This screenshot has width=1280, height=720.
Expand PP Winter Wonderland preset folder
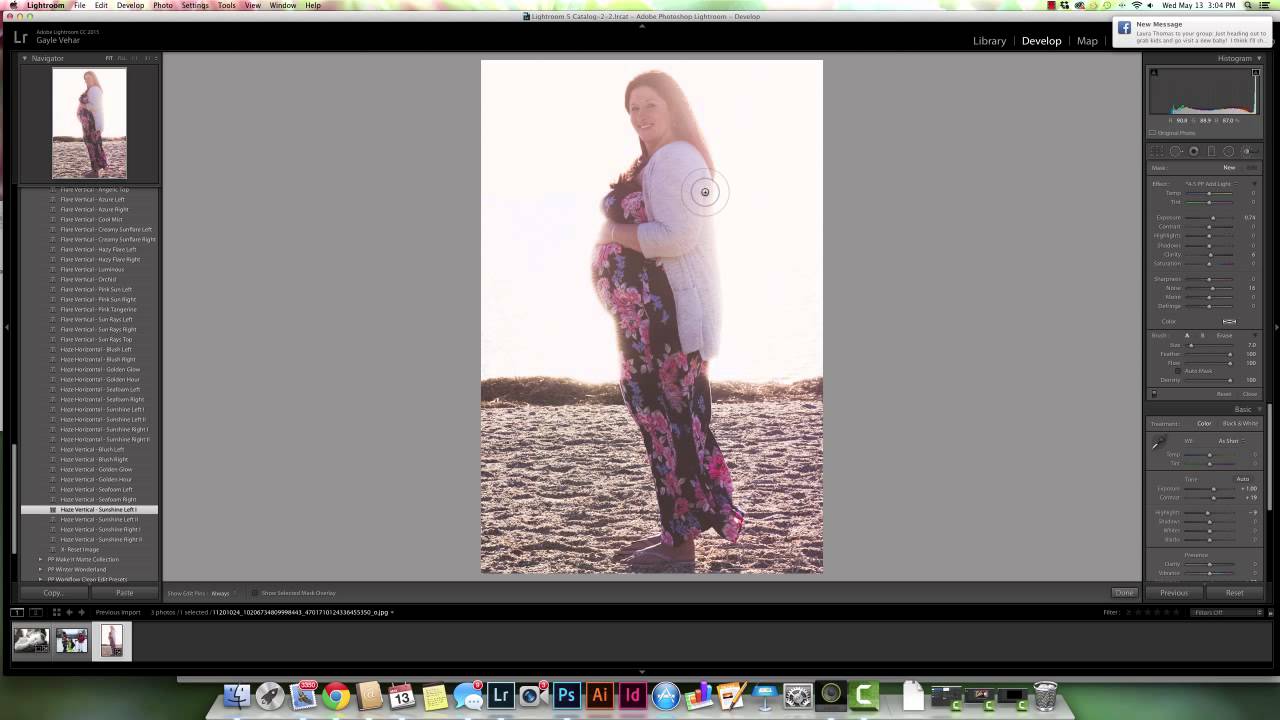click(x=41, y=569)
